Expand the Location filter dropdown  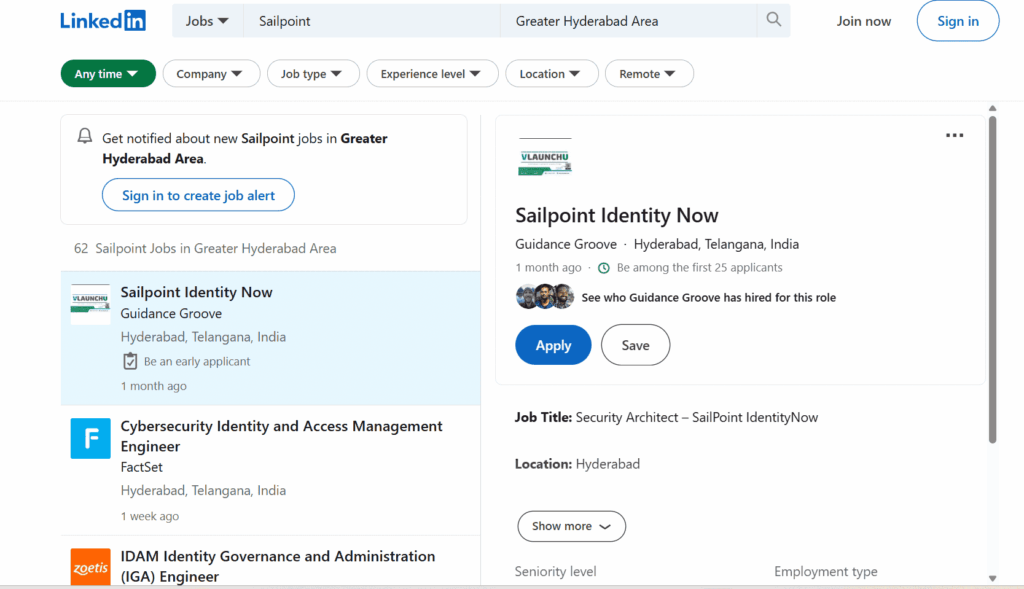point(552,73)
